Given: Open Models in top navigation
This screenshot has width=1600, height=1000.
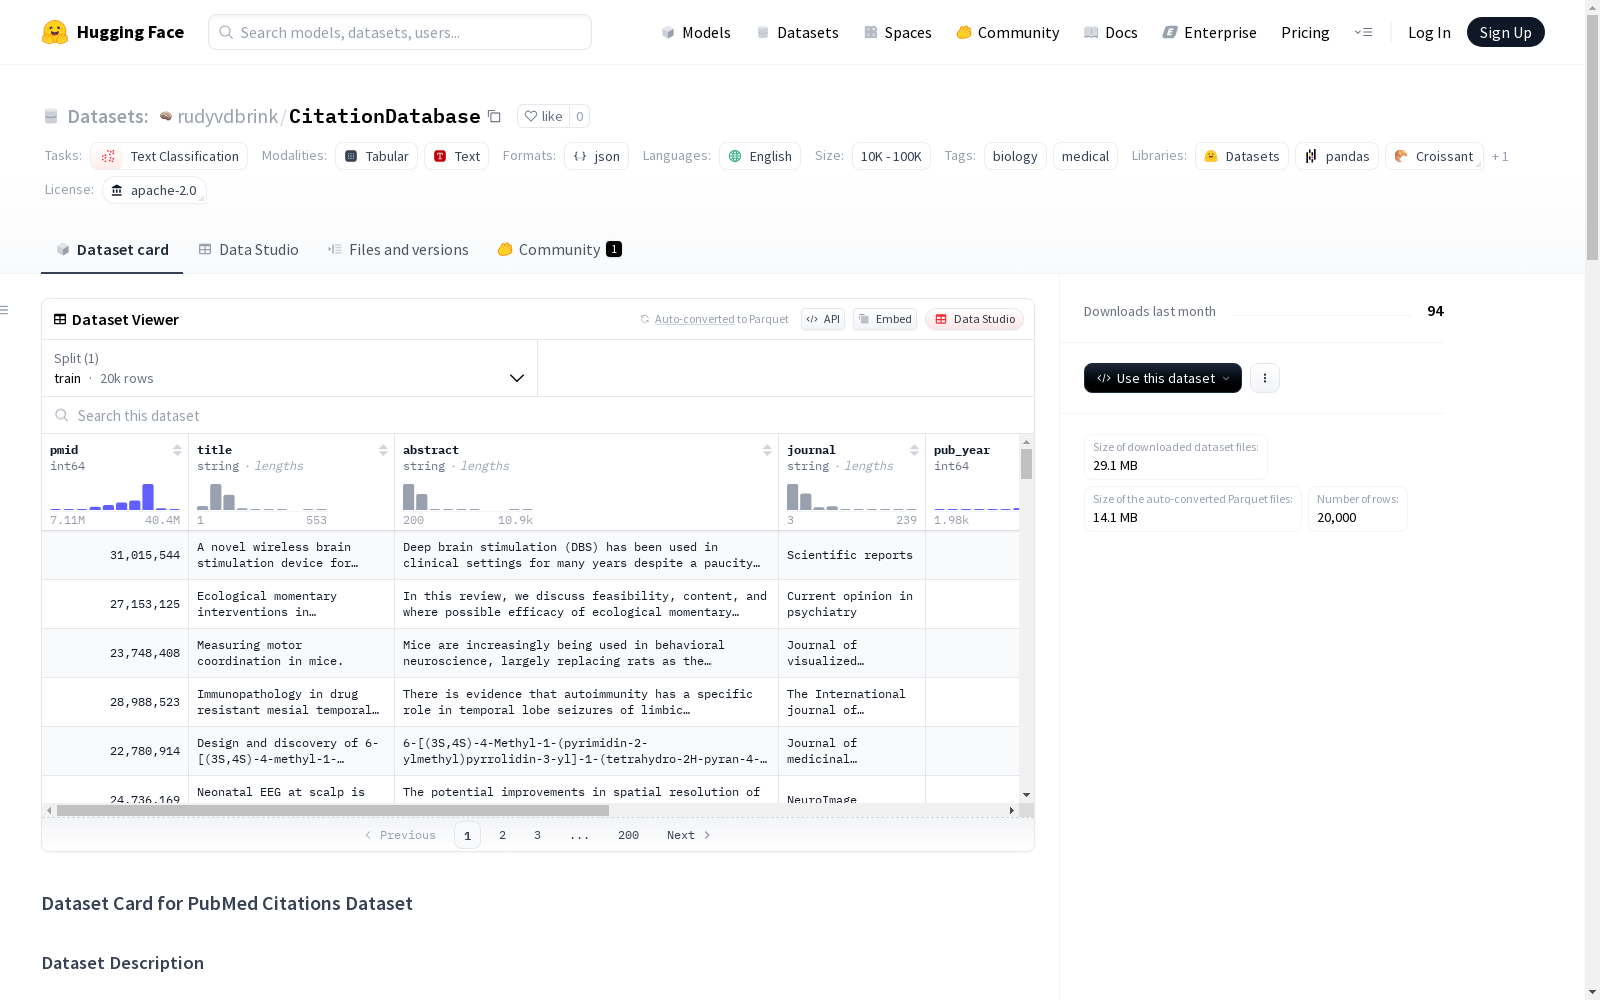Looking at the screenshot, I should [696, 32].
